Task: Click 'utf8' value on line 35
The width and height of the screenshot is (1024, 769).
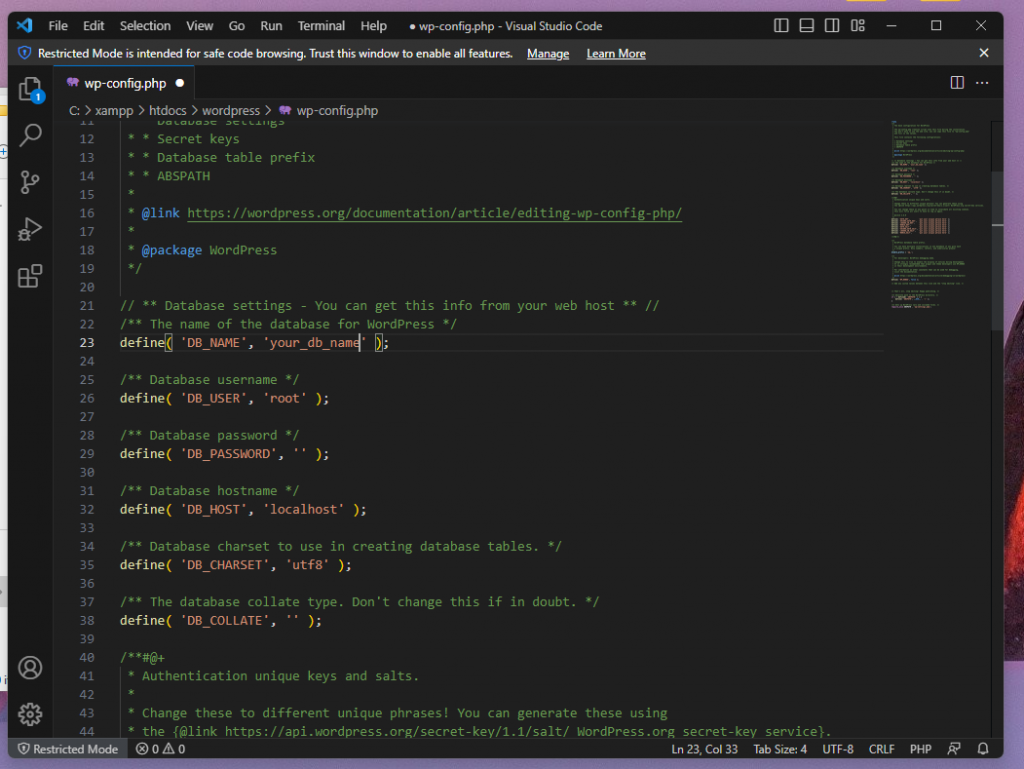Action: (x=307, y=565)
